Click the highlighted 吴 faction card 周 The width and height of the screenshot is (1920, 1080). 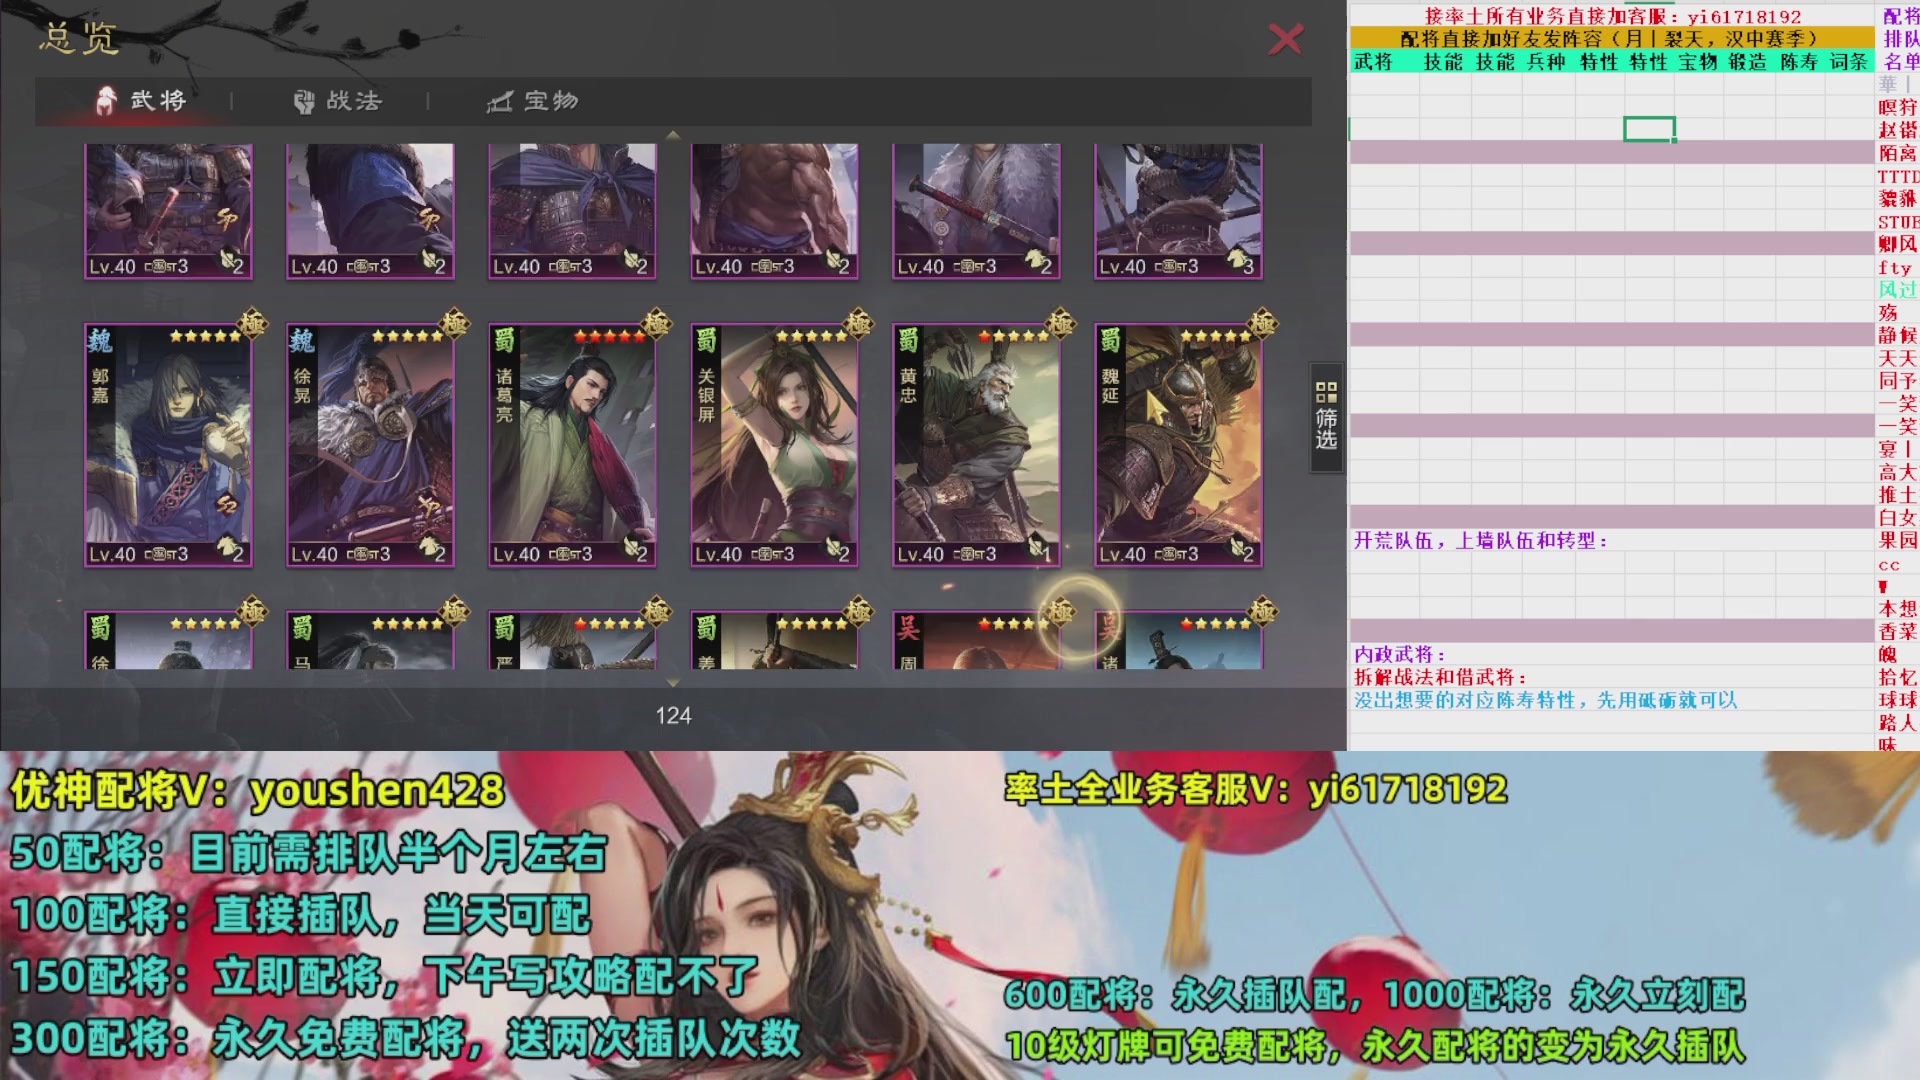[x=976, y=640]
